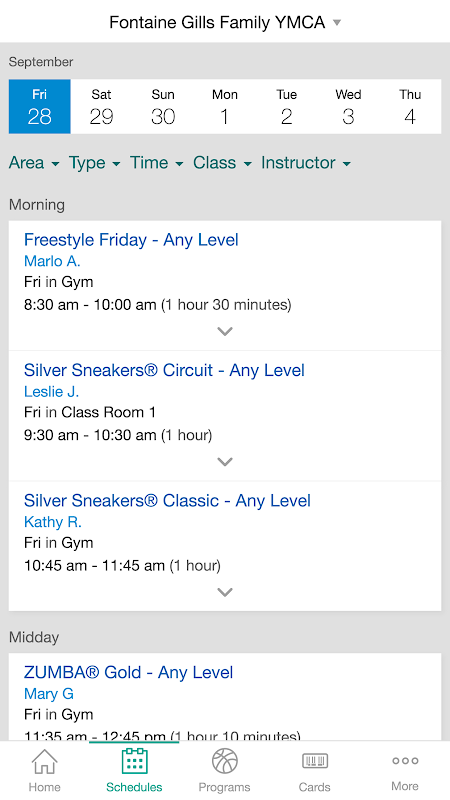Open the Area filter dropdown

click(x=34, y=163)
